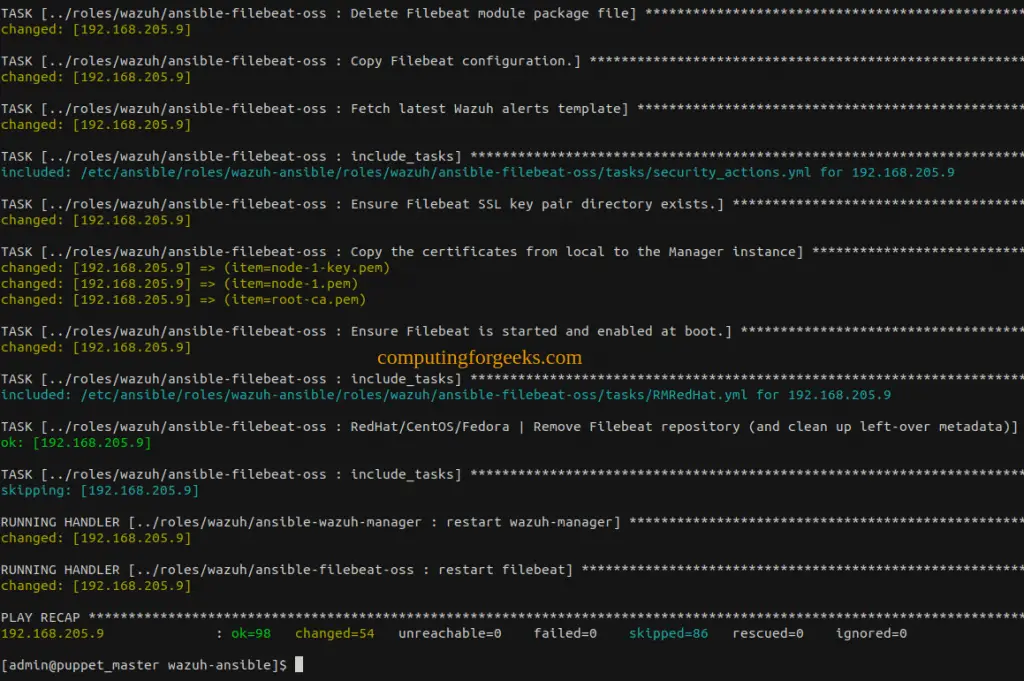Click the "ignored=0" recap value
Viewport: 1024px width, 681px height.
tap(871, 633)
